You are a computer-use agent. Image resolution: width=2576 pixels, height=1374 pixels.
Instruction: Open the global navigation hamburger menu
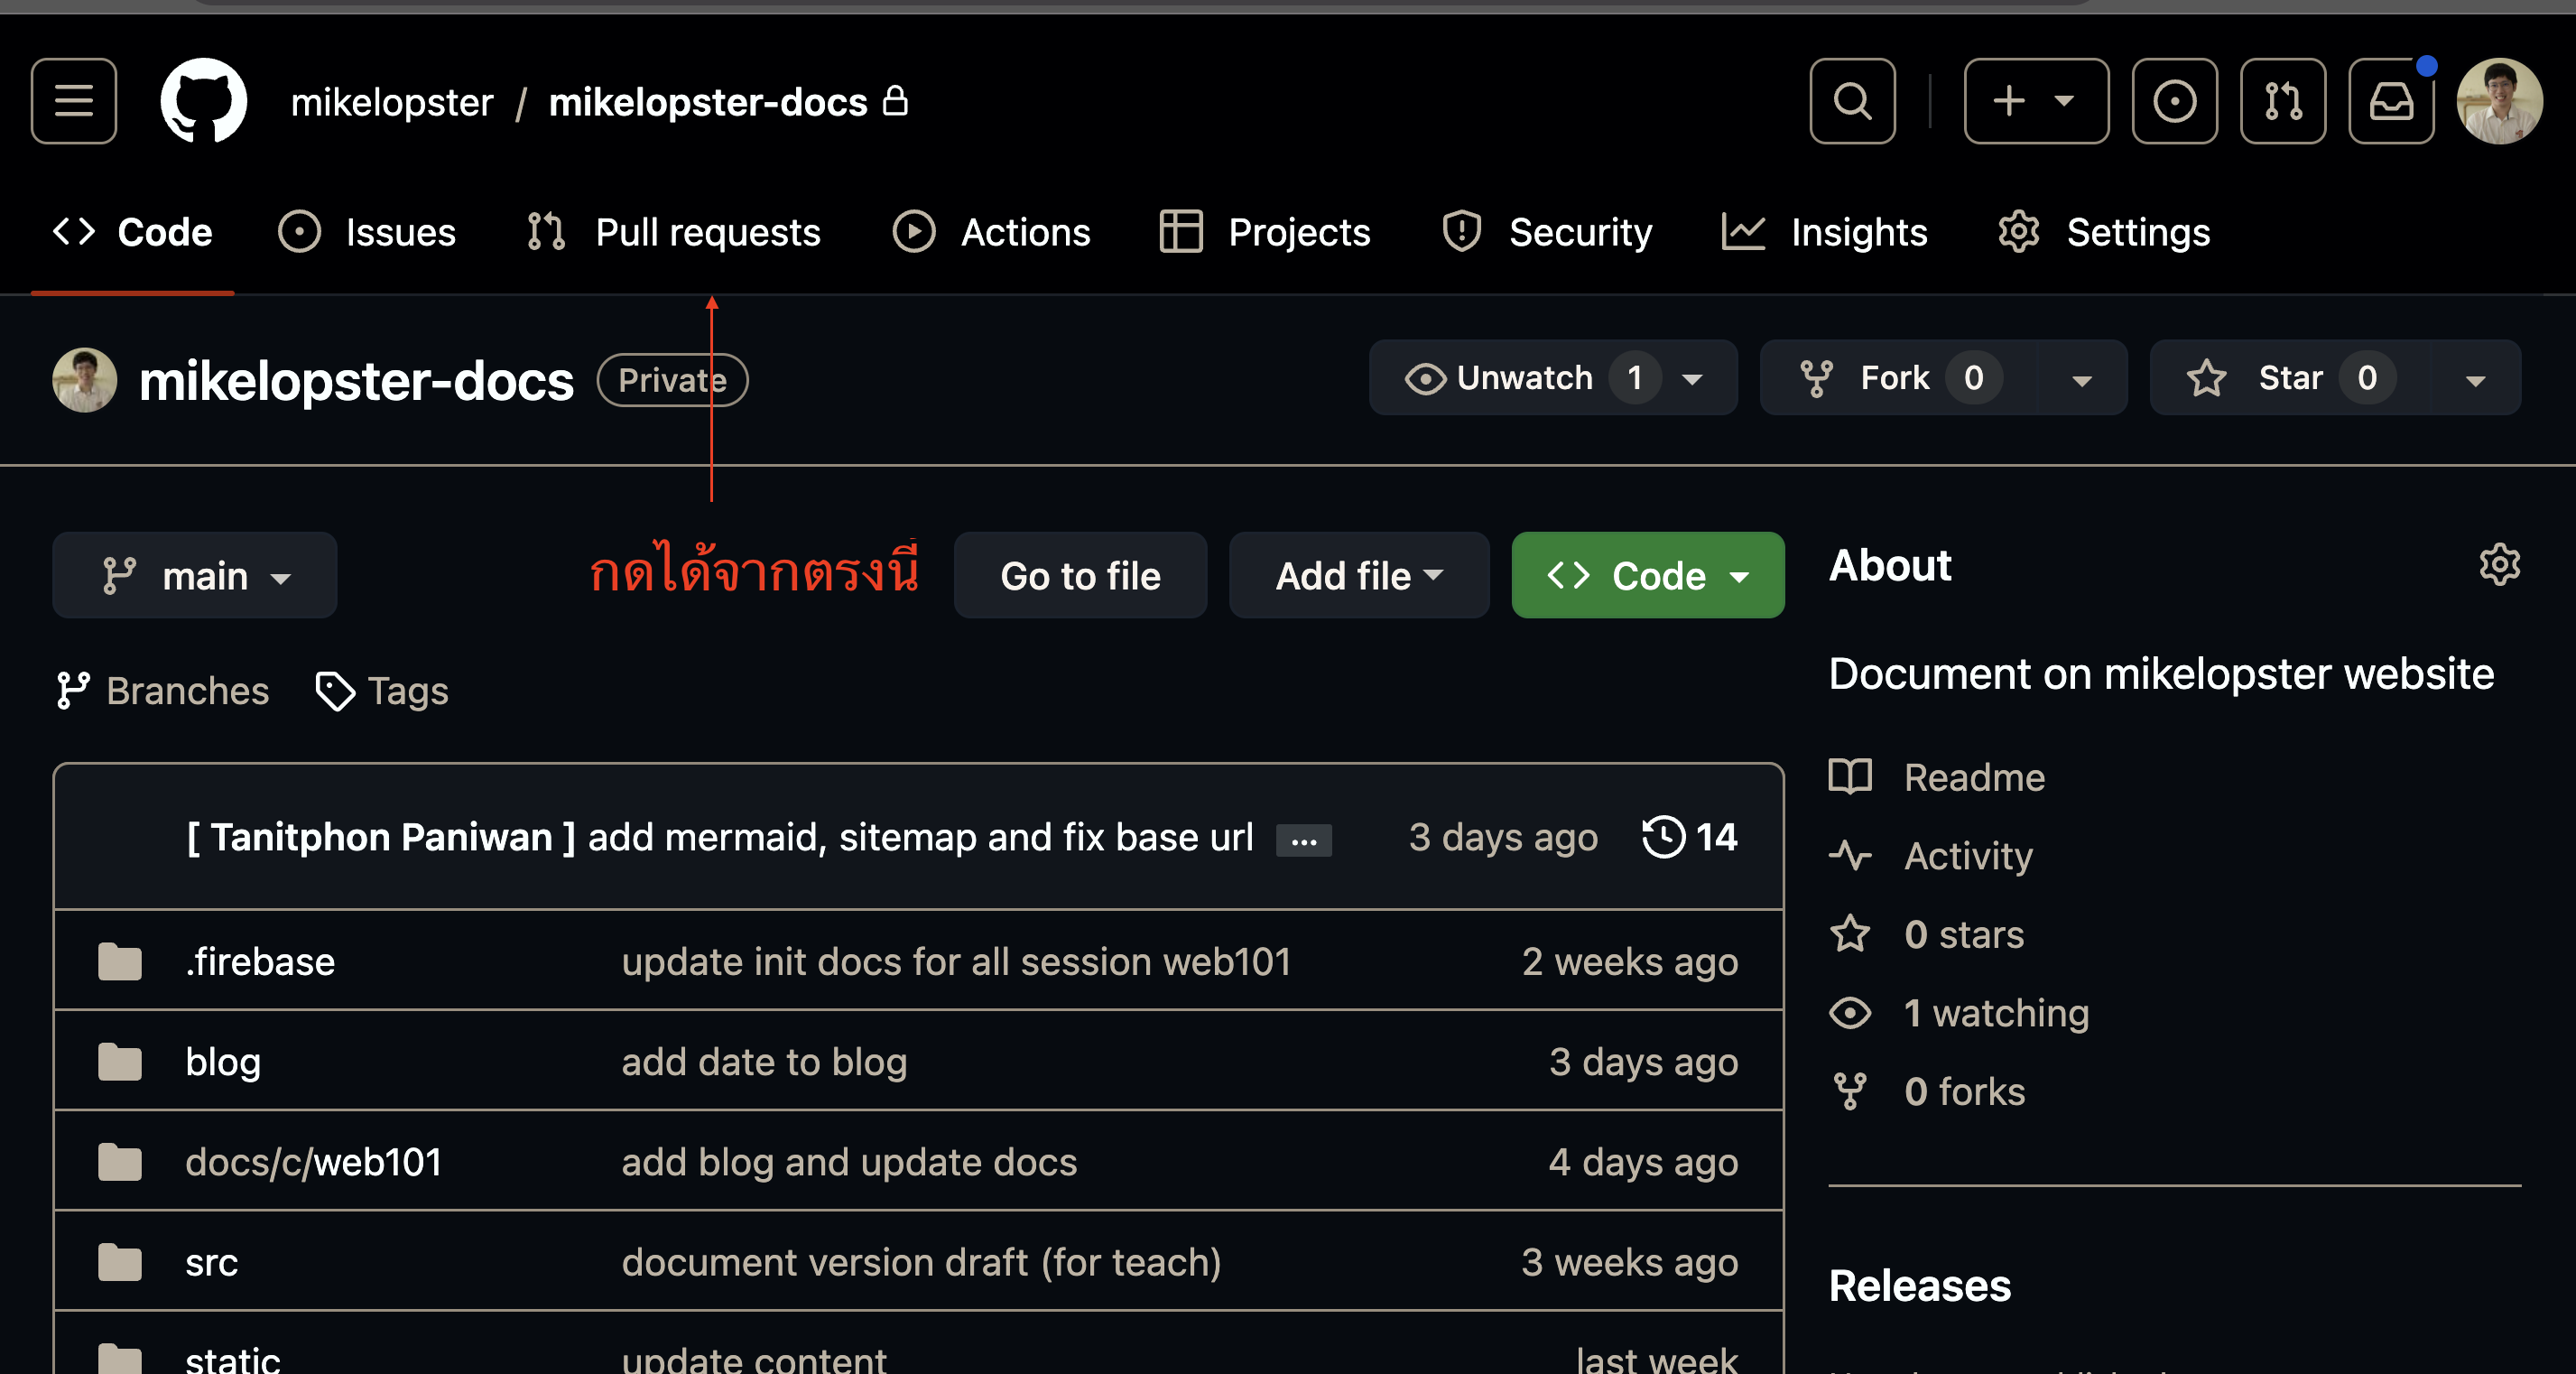pyautogui.click(x=74, y=101)
